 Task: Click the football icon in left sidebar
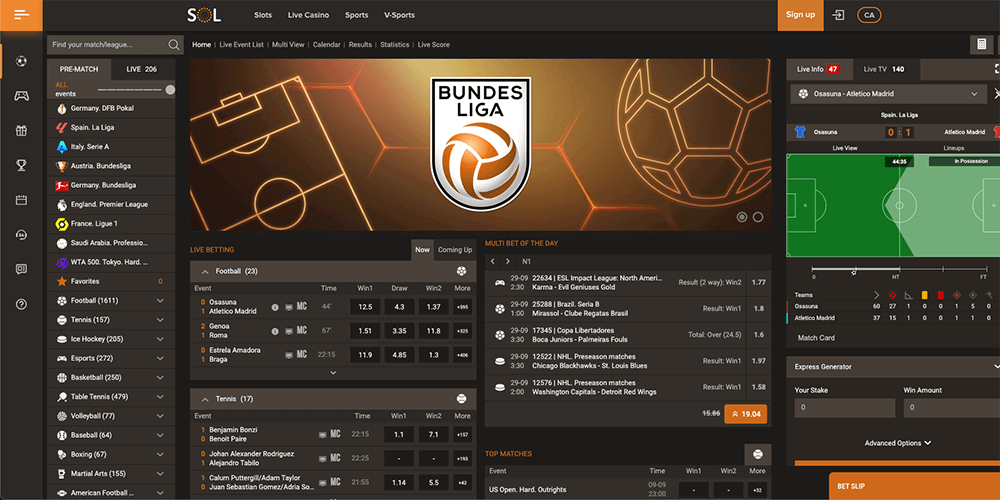(21, 62)
